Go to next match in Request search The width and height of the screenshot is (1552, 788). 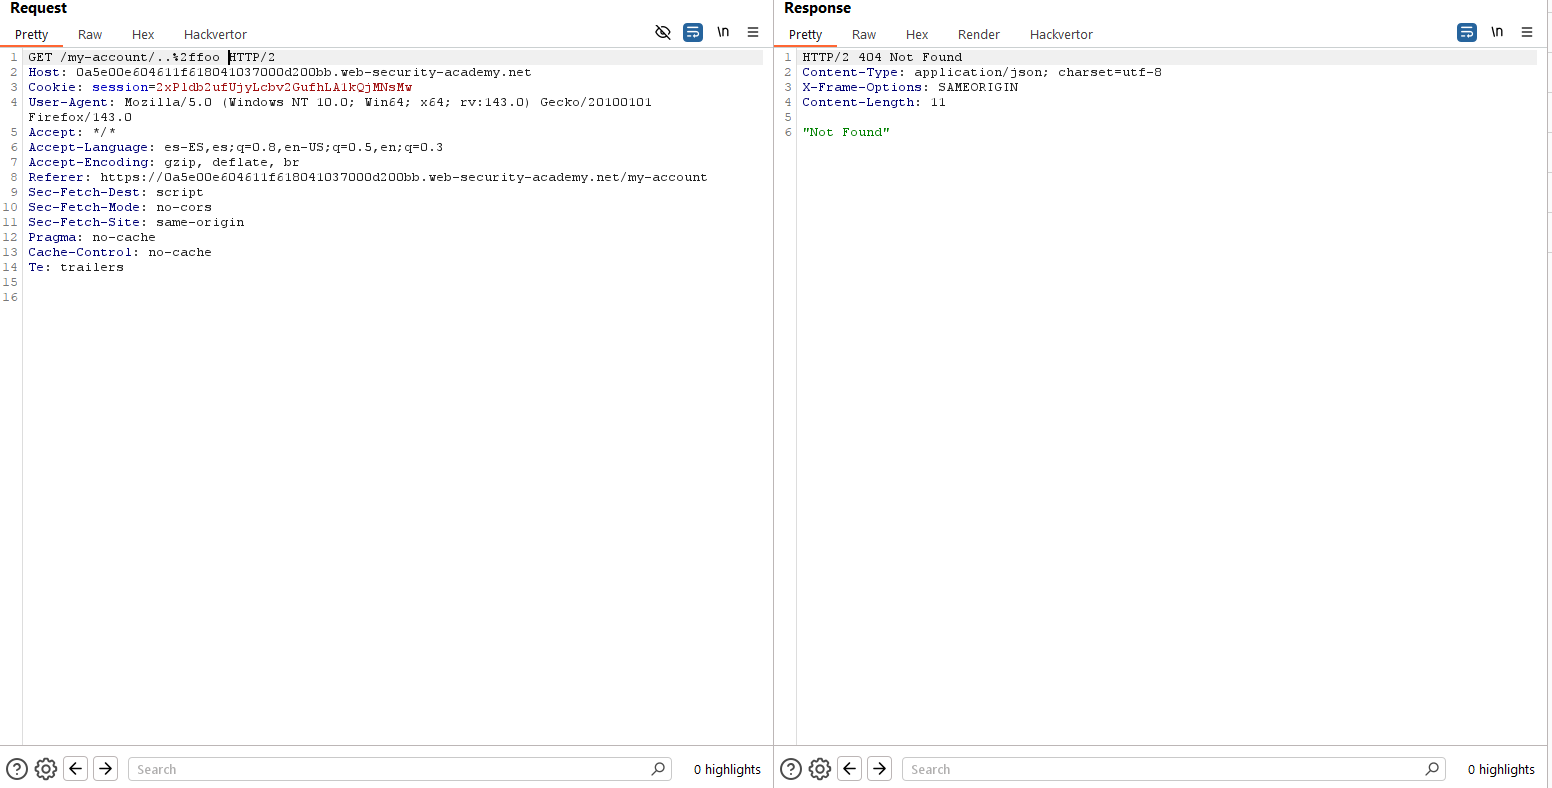[106, 769]
